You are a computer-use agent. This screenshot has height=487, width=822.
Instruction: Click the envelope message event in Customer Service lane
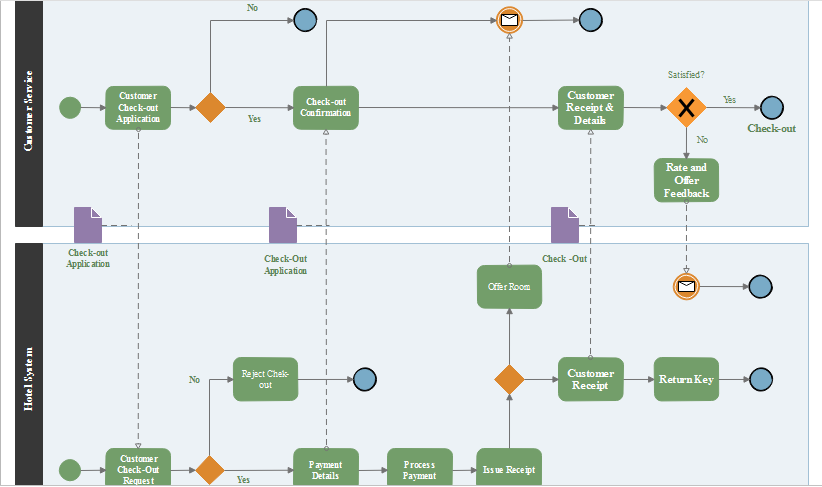pos(510,20)
